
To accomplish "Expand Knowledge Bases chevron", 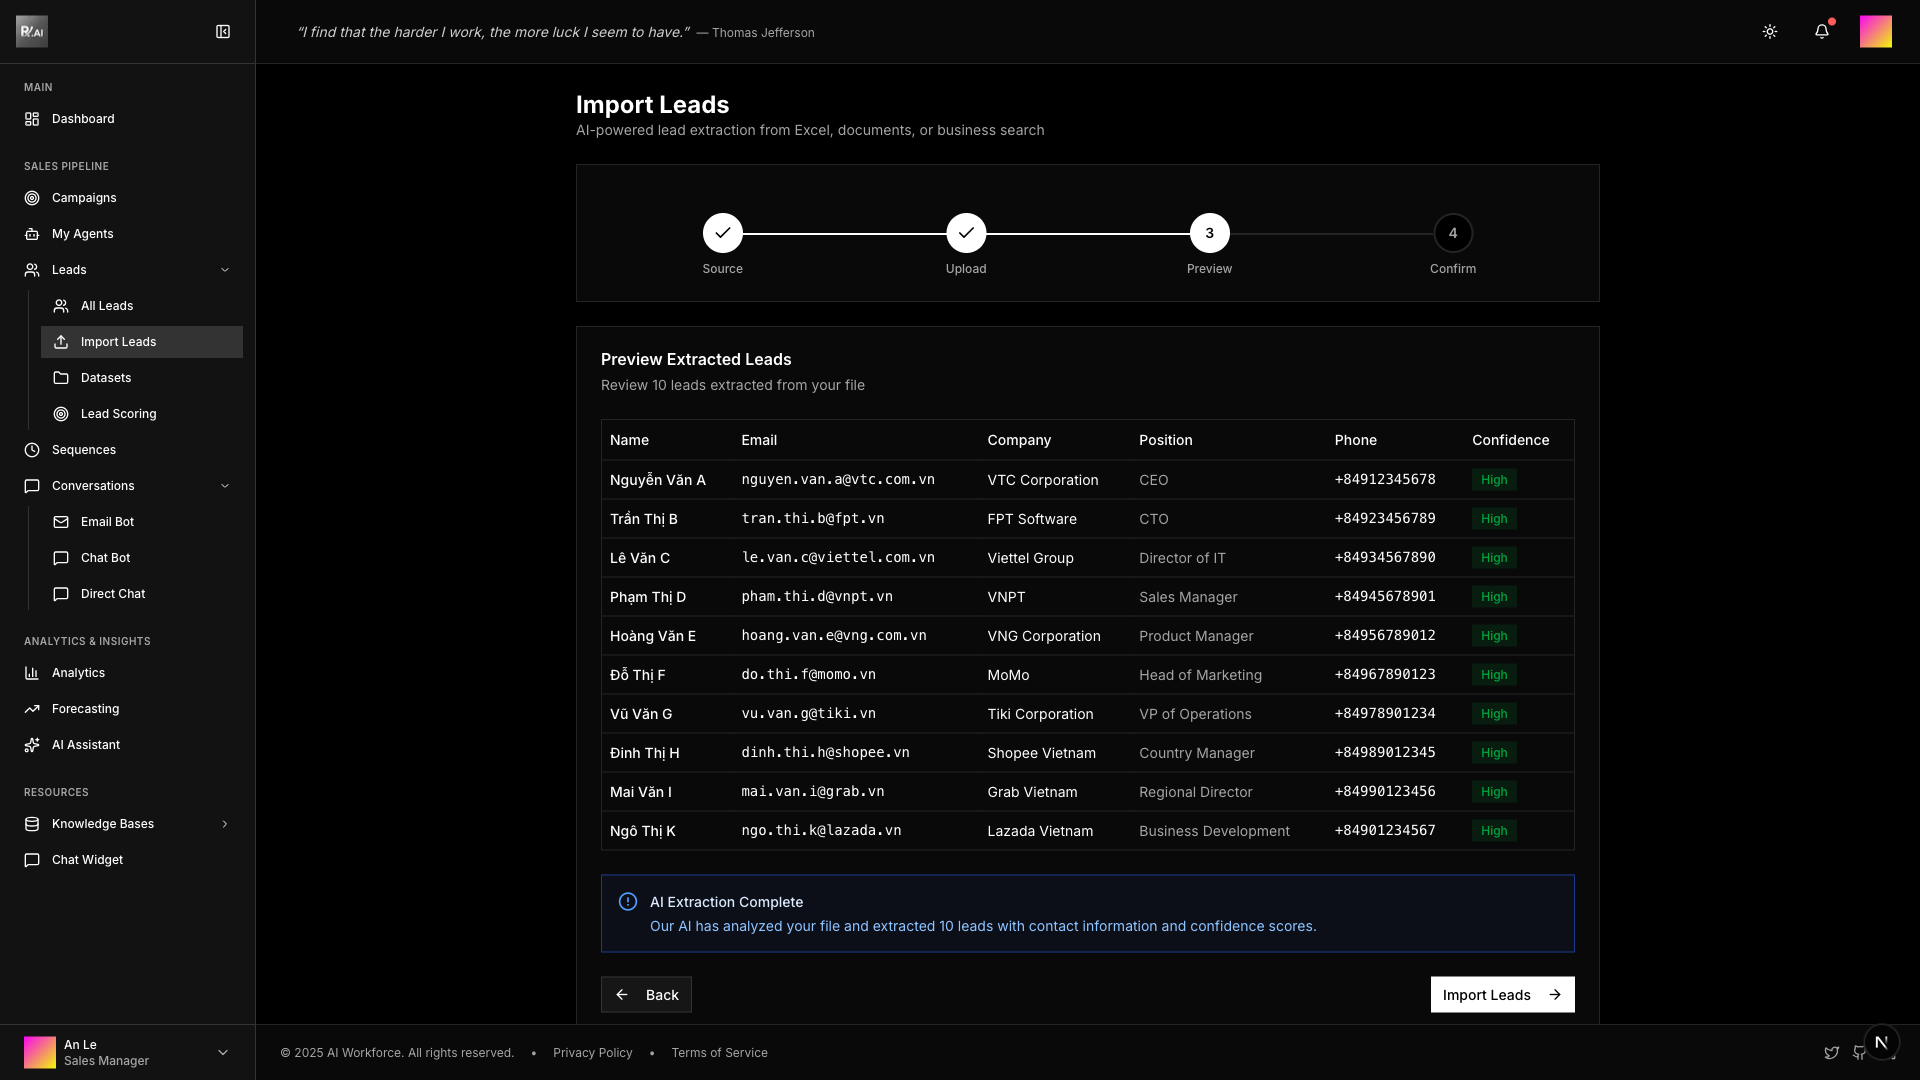I will point(224,824).
